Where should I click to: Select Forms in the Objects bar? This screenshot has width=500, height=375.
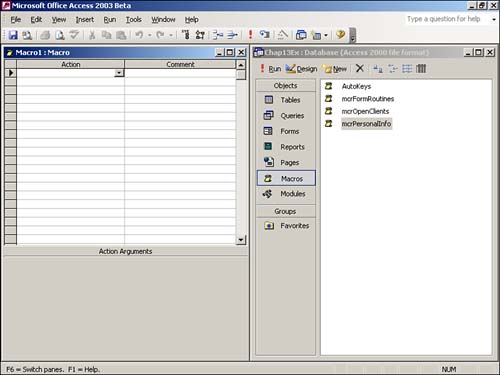286,131
